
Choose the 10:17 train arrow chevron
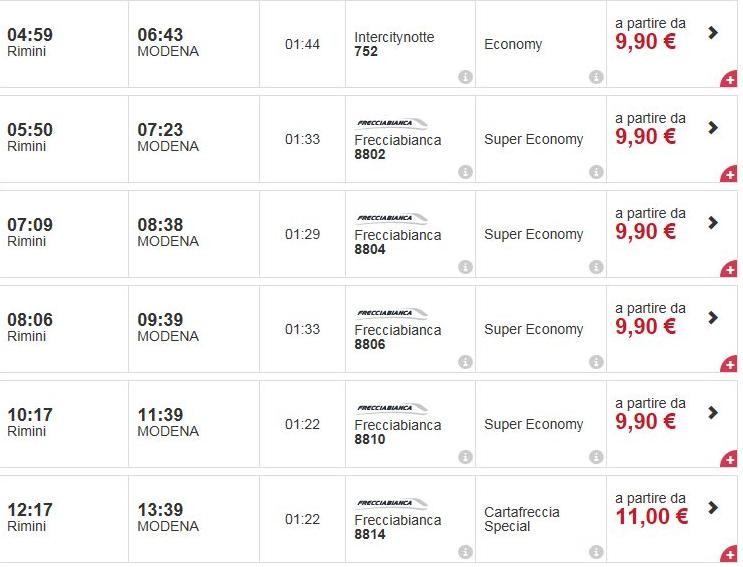713,412
